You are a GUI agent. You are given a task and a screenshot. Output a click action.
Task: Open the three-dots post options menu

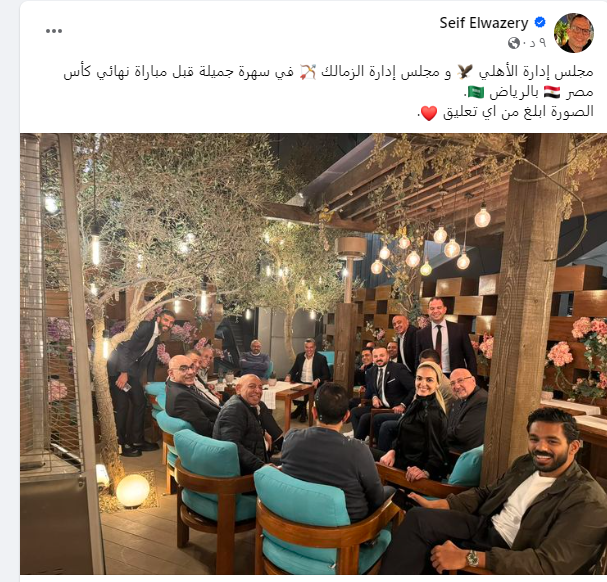pyautogui.click(x=54, y=31)
